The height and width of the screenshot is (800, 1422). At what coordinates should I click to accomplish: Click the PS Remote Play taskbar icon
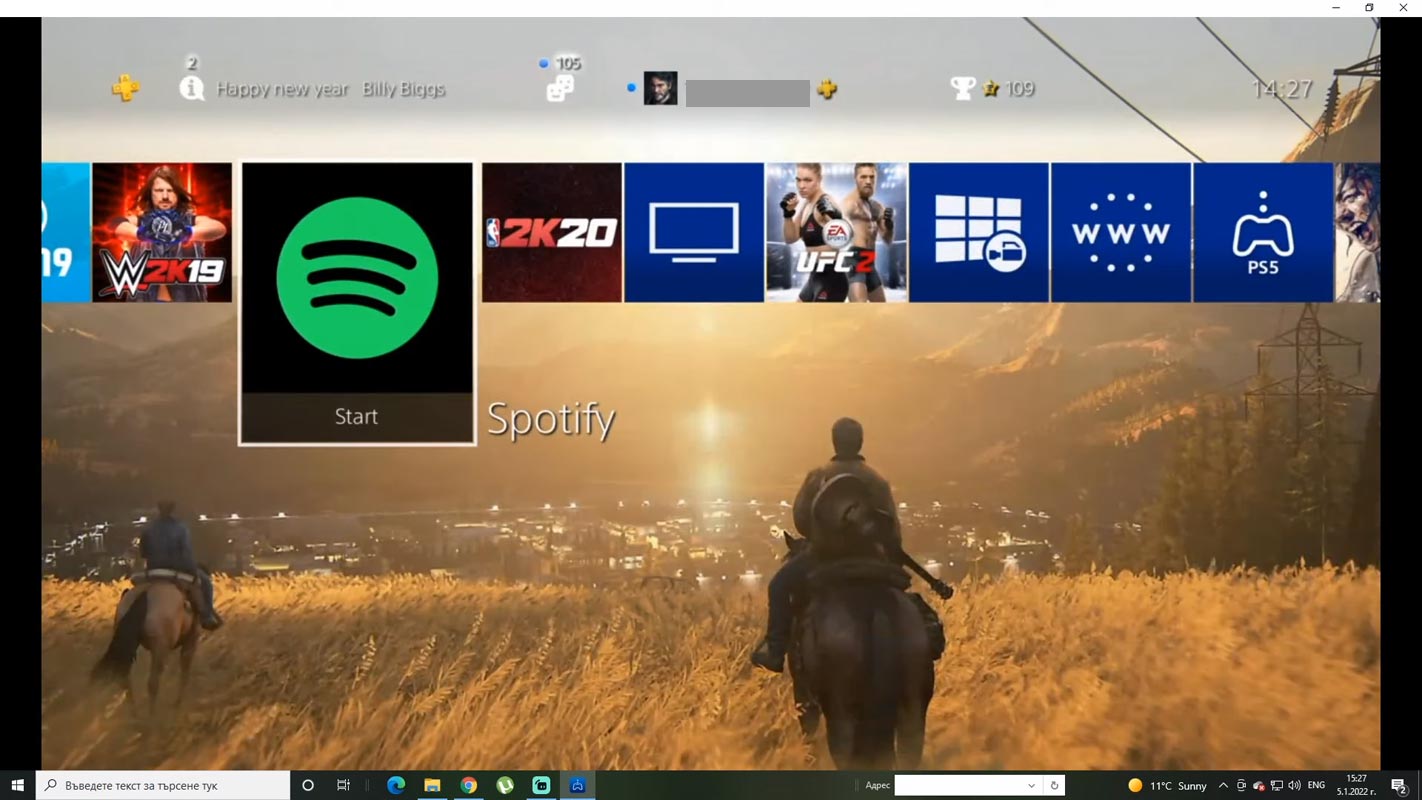pyautogui.click(x=577, y=785)
